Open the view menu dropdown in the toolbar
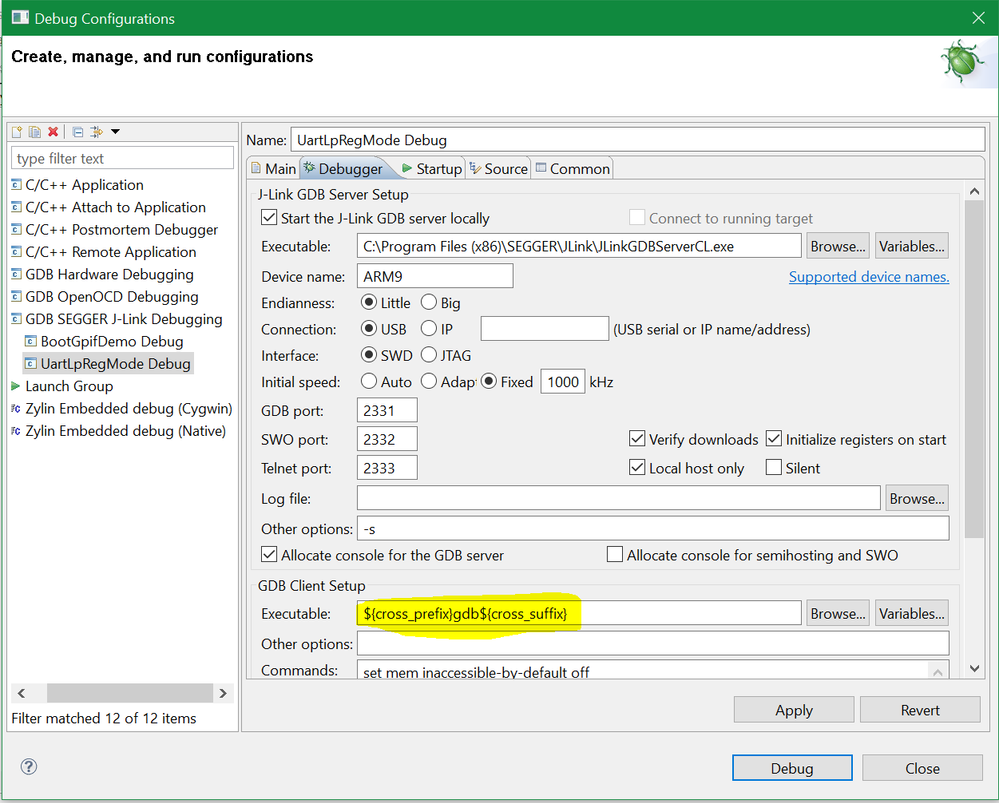The image size is (999, 803). pyautogui.click(x=115, y=131)
